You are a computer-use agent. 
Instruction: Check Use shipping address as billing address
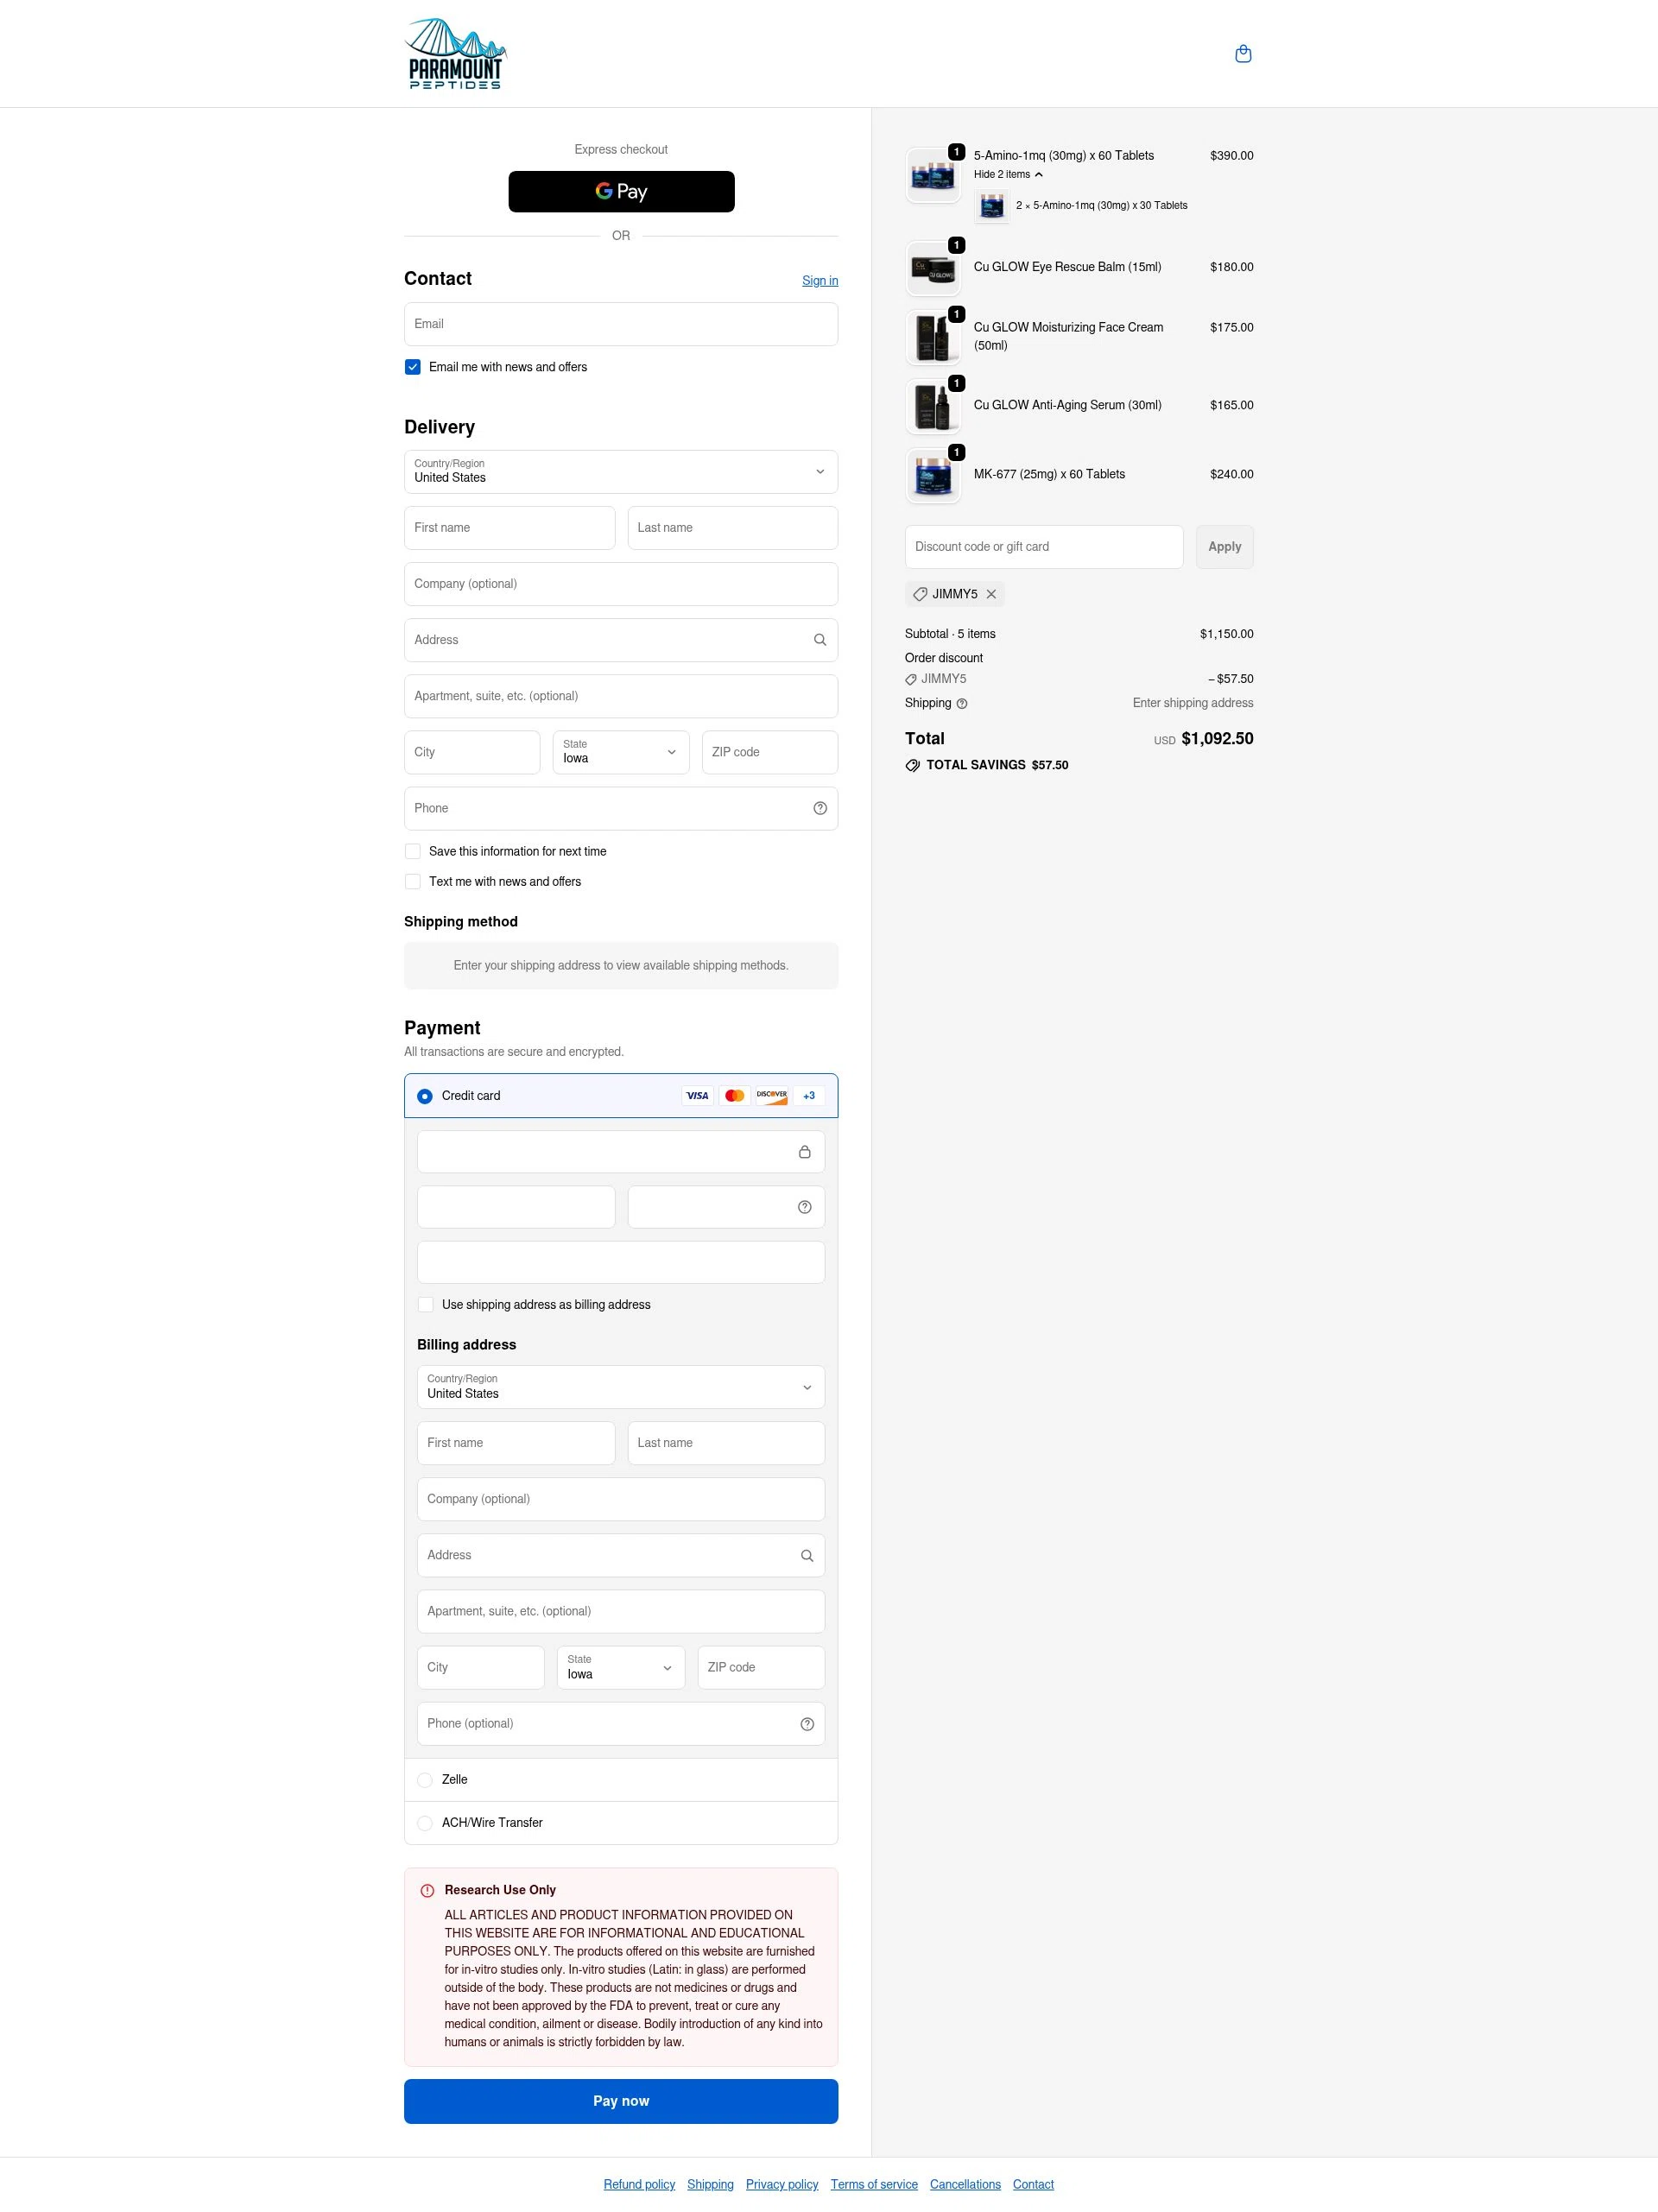[x=425, y=1304]
